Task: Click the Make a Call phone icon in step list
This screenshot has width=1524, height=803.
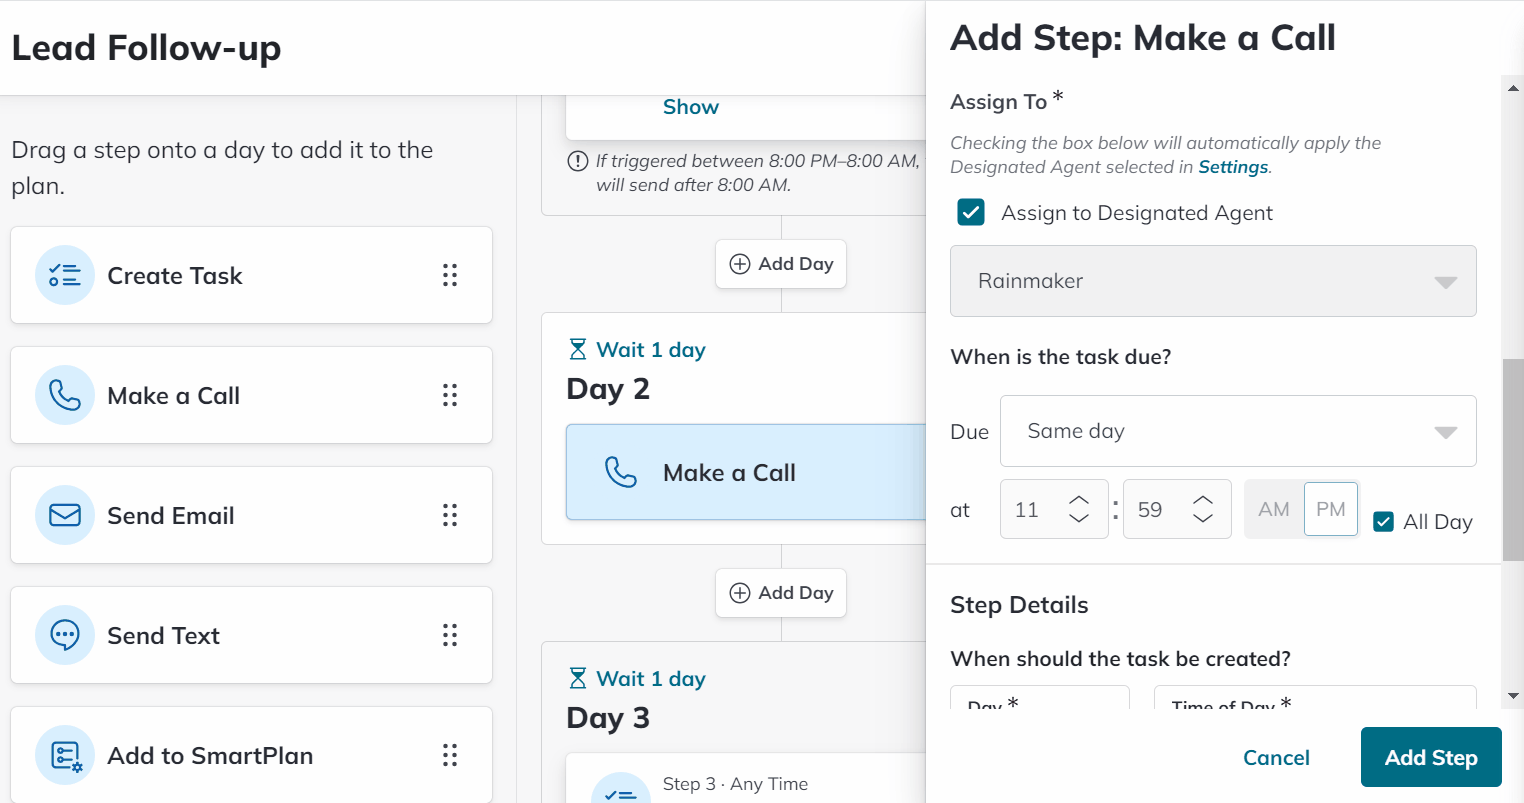Action: (65, 395)
